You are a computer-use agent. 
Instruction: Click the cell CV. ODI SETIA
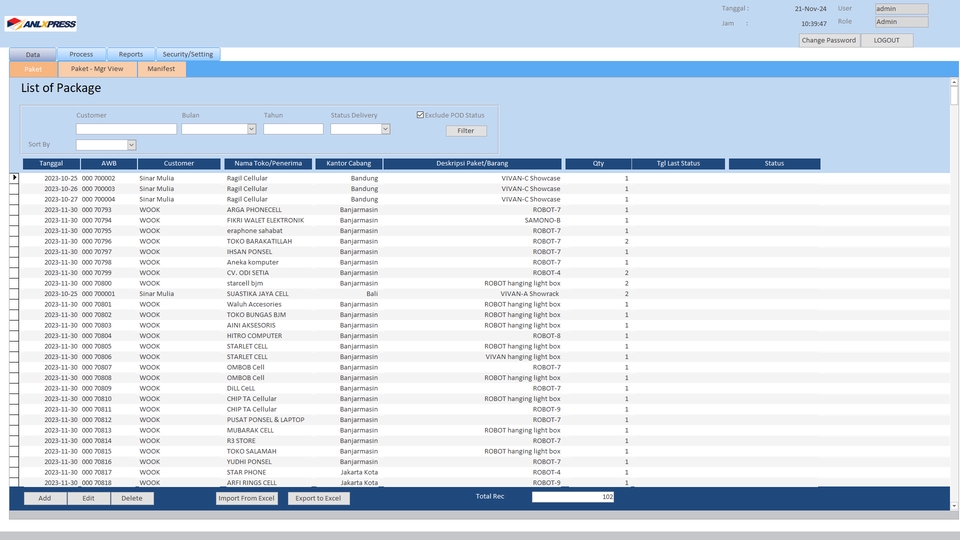(x=247, y=272)
